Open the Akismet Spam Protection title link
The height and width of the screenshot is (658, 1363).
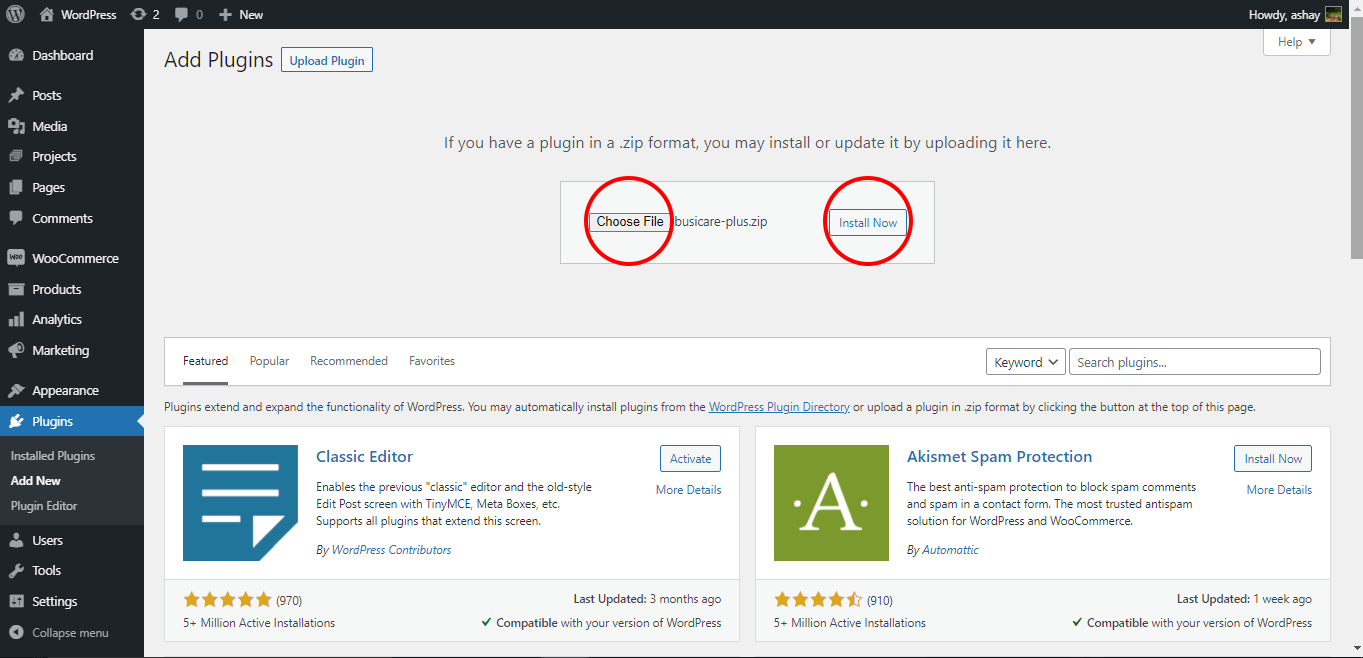click(x=999, y=457)
